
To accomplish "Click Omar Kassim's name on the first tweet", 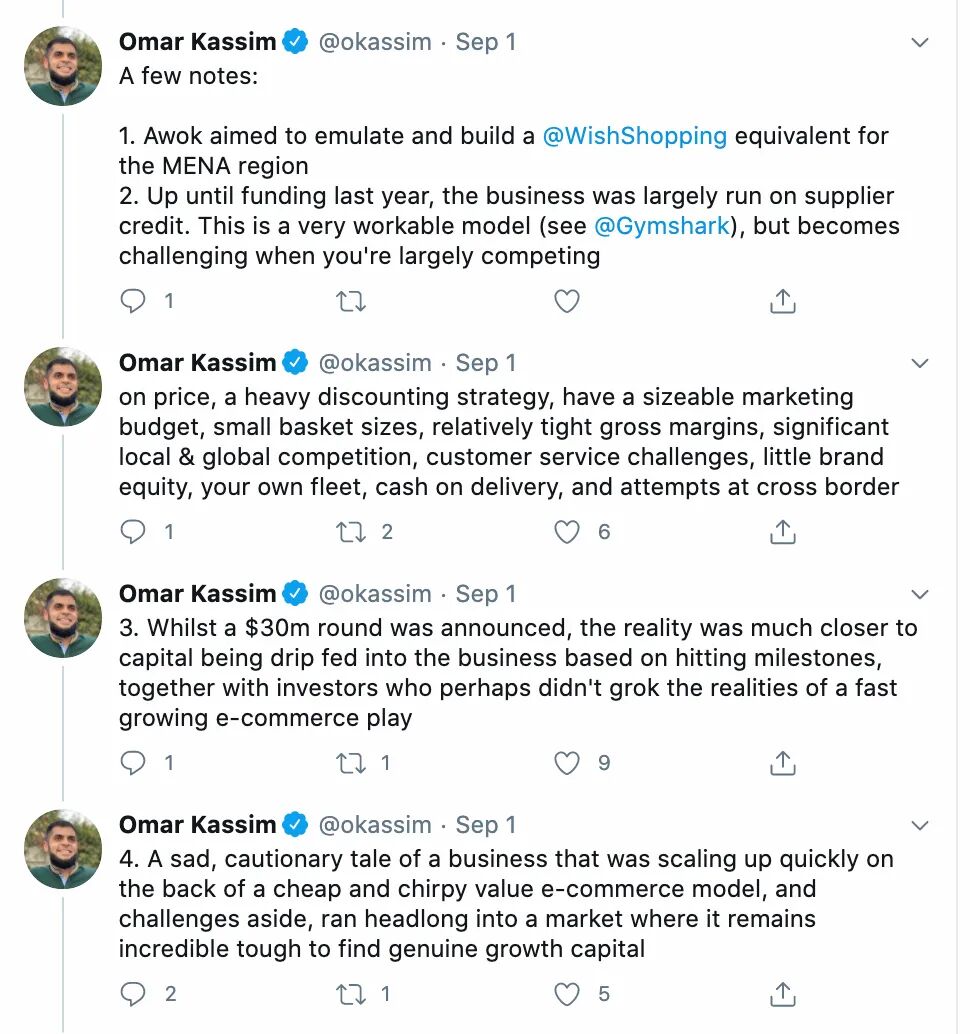I will click(x=197, y=42).
